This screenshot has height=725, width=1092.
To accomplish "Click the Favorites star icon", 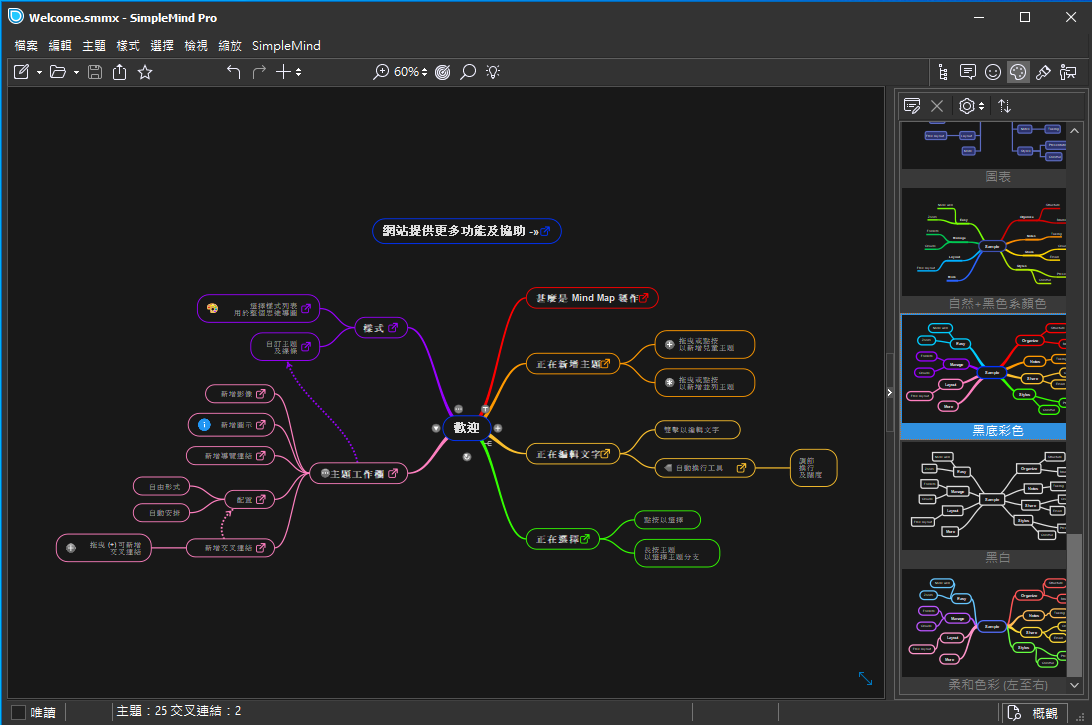I will (x=145, y=72).
